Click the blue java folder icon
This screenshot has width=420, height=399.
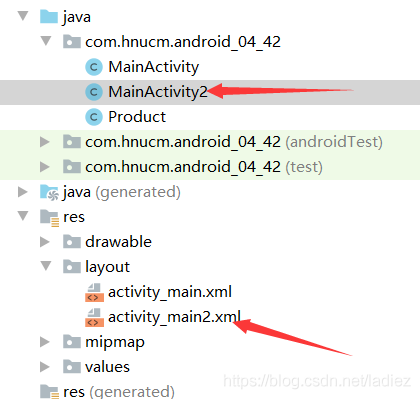[49, 16]
